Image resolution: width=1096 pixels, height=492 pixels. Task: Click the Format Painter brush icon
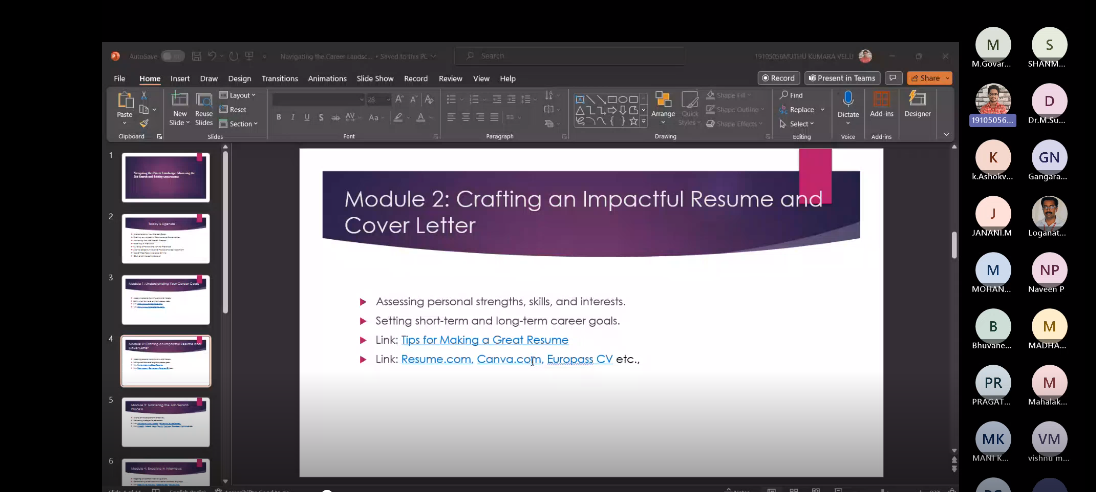coord(144,123)
